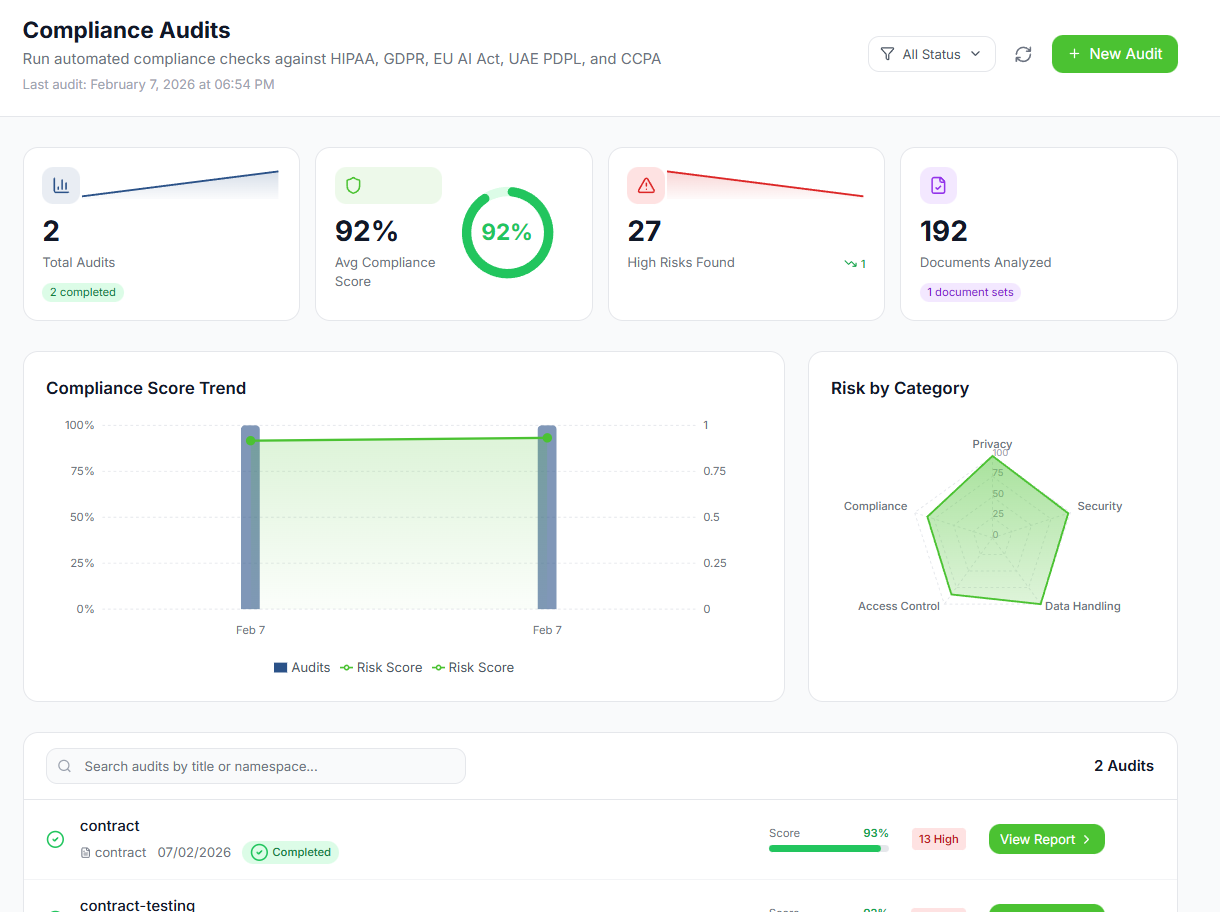The height and width of the screenshot is (912, 1220).
Task: Open the All Status dropdown
Action: pos(931,54)
